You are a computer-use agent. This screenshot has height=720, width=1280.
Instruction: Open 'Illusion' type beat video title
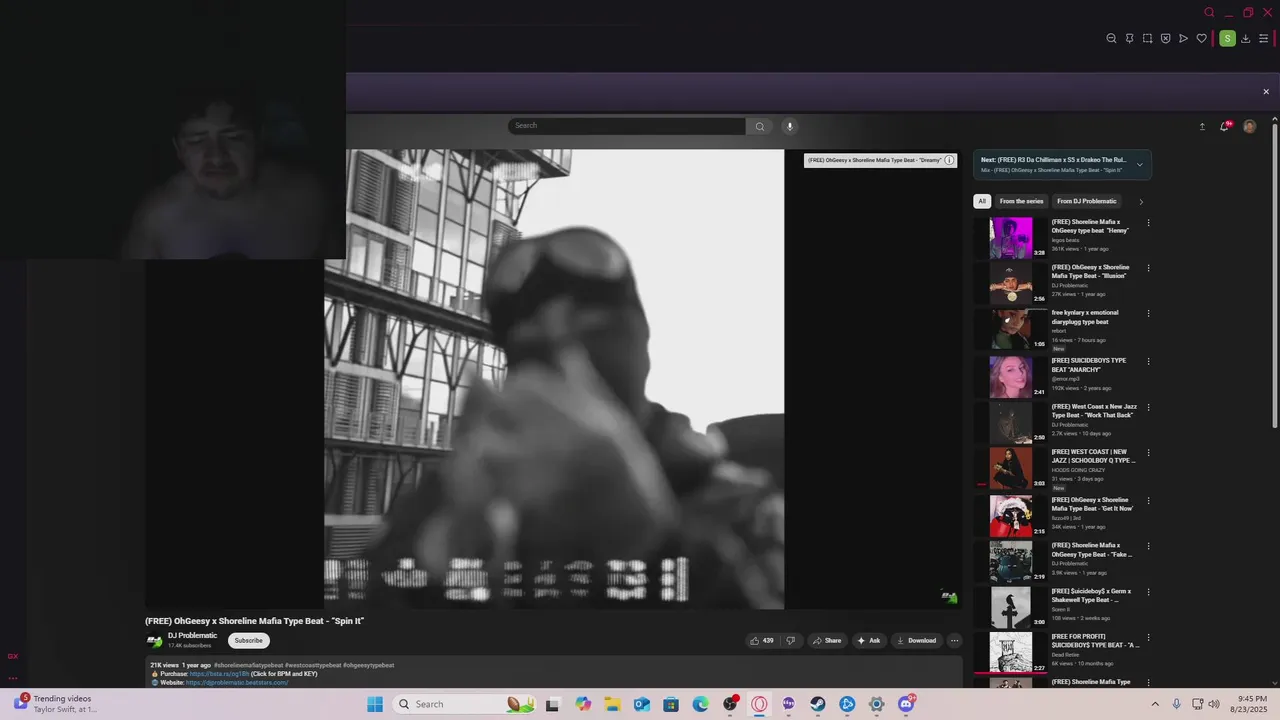click(x=1090, y=272)
